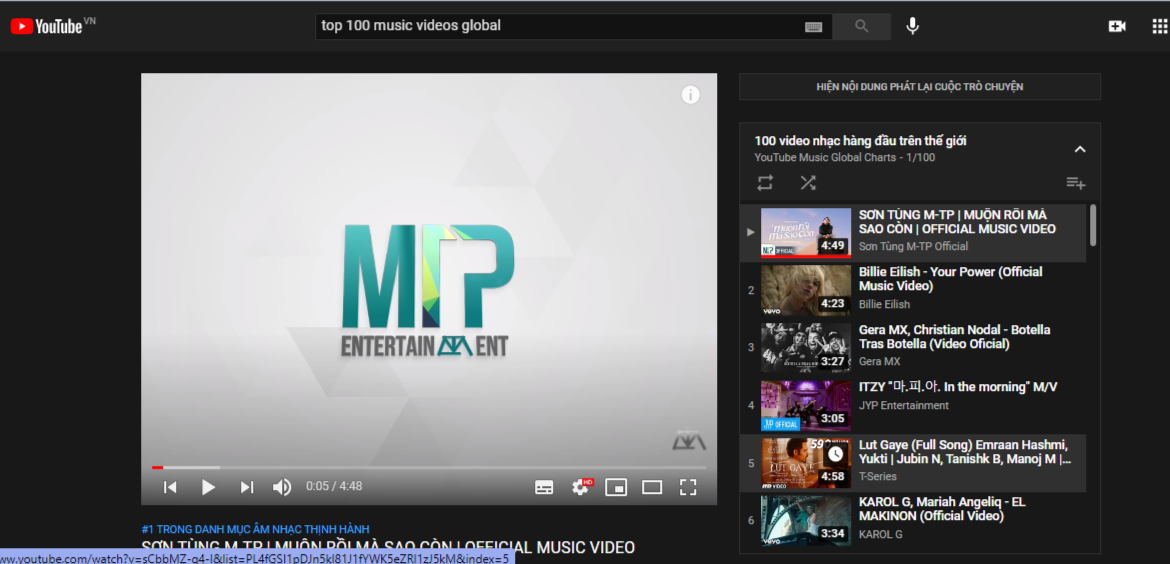Open the create video camera icon
Viewport: 1170px width, 564px height.
pos(1117,26)
